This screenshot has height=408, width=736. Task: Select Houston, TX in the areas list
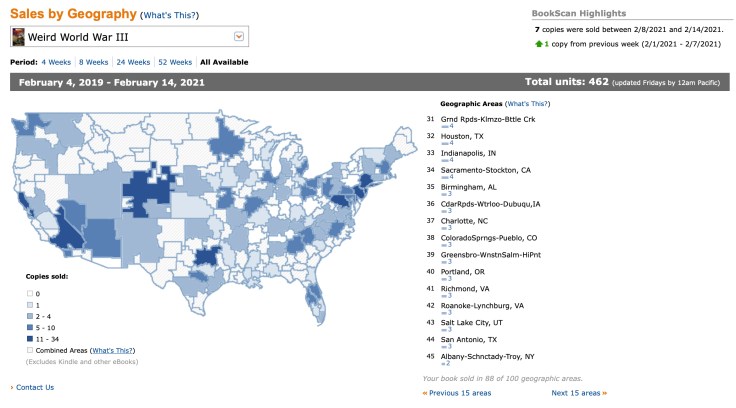click(x=461, y=136)
